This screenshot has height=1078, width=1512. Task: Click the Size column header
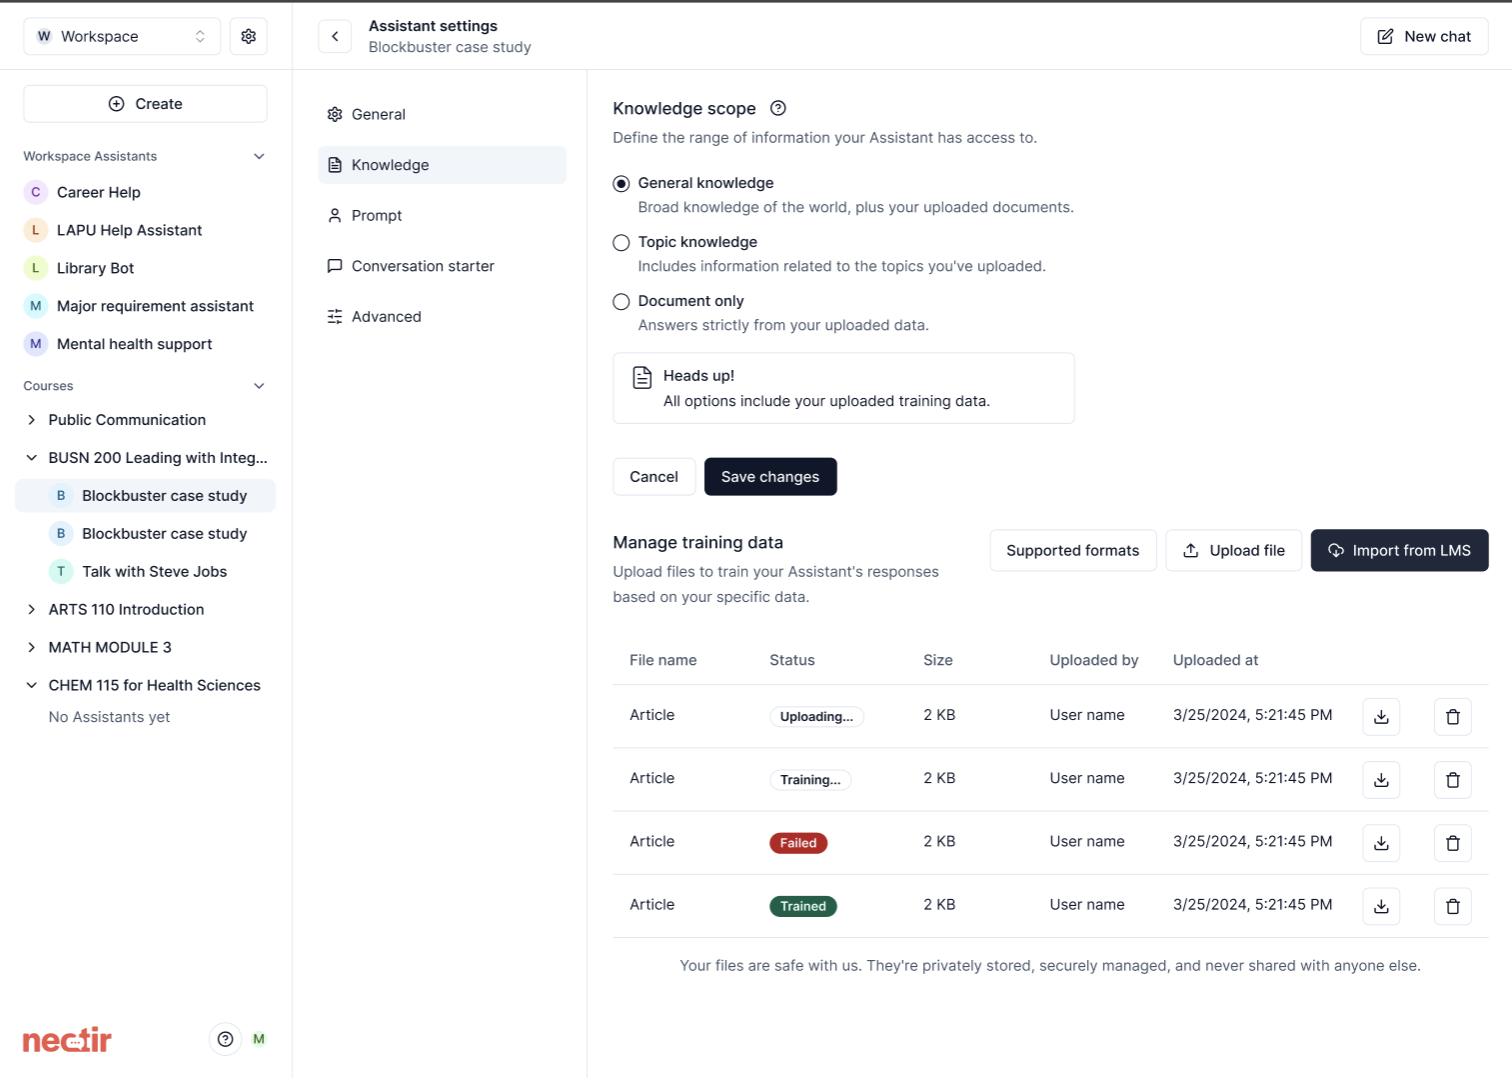(x=938, y=660)
